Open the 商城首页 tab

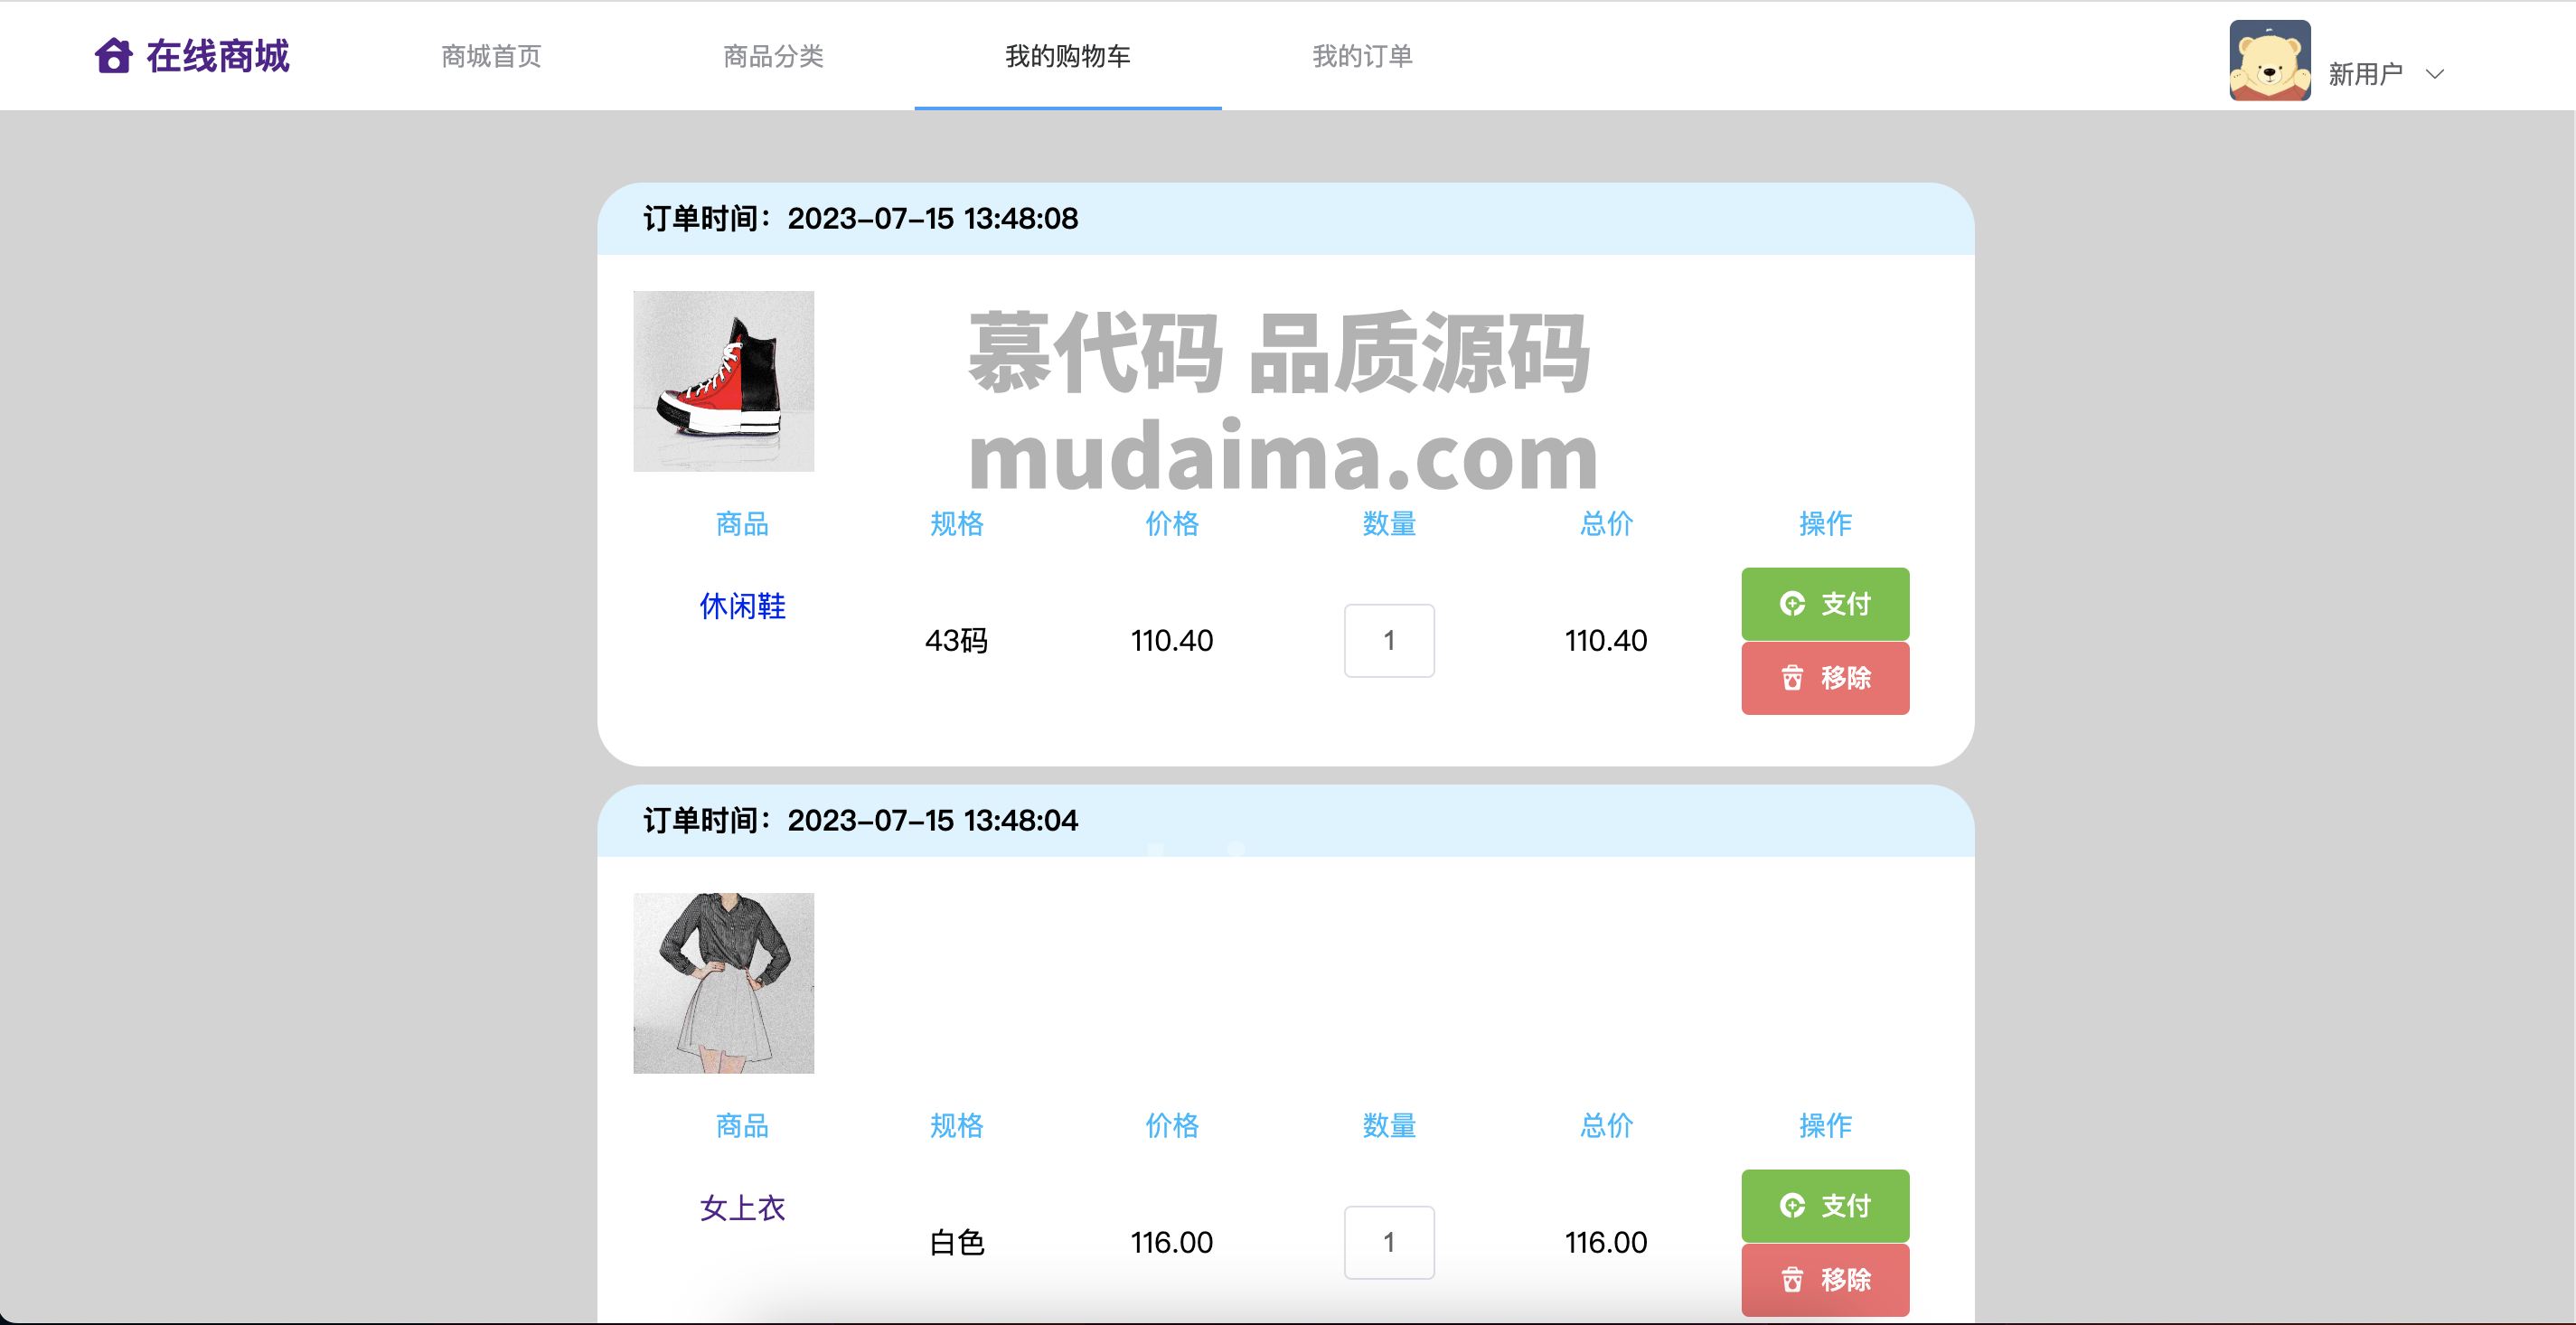[x=491, y=56]
